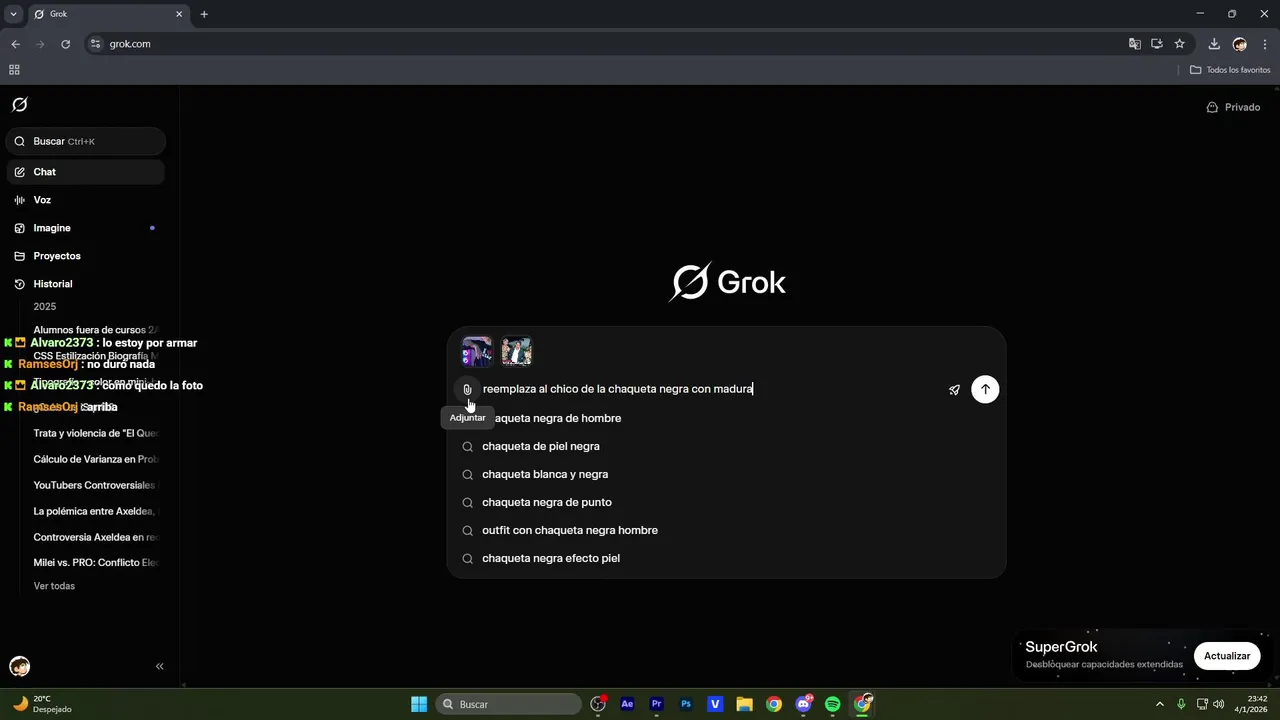Click the prompt text input field
Viewport: 1280px width, 720px height.
[710, 389]
